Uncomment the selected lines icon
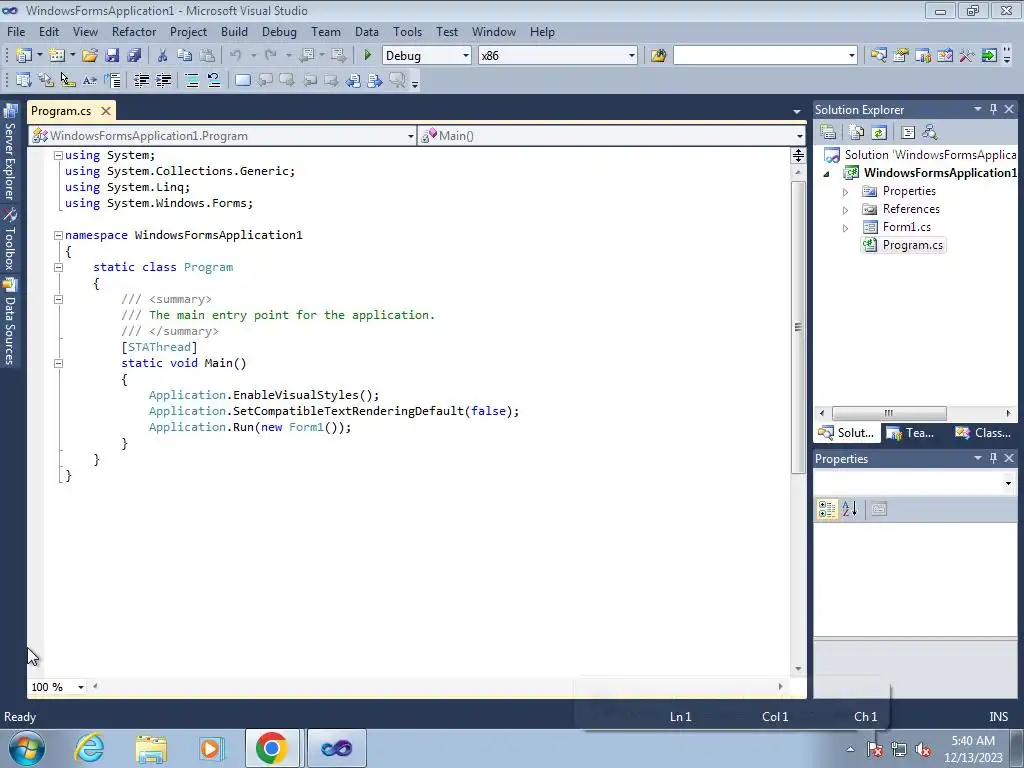The height and width of the screenshot is (768, 1024). click(214, 80)
